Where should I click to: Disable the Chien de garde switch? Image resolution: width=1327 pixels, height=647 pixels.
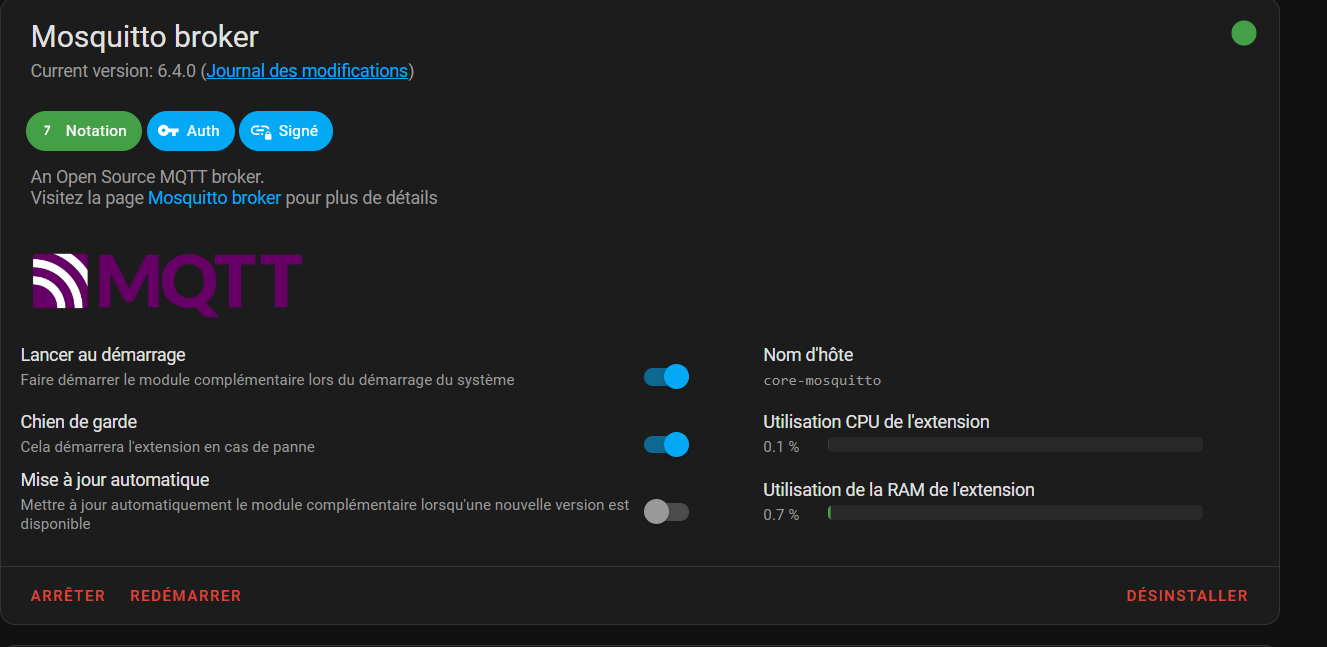coord(666,444)
